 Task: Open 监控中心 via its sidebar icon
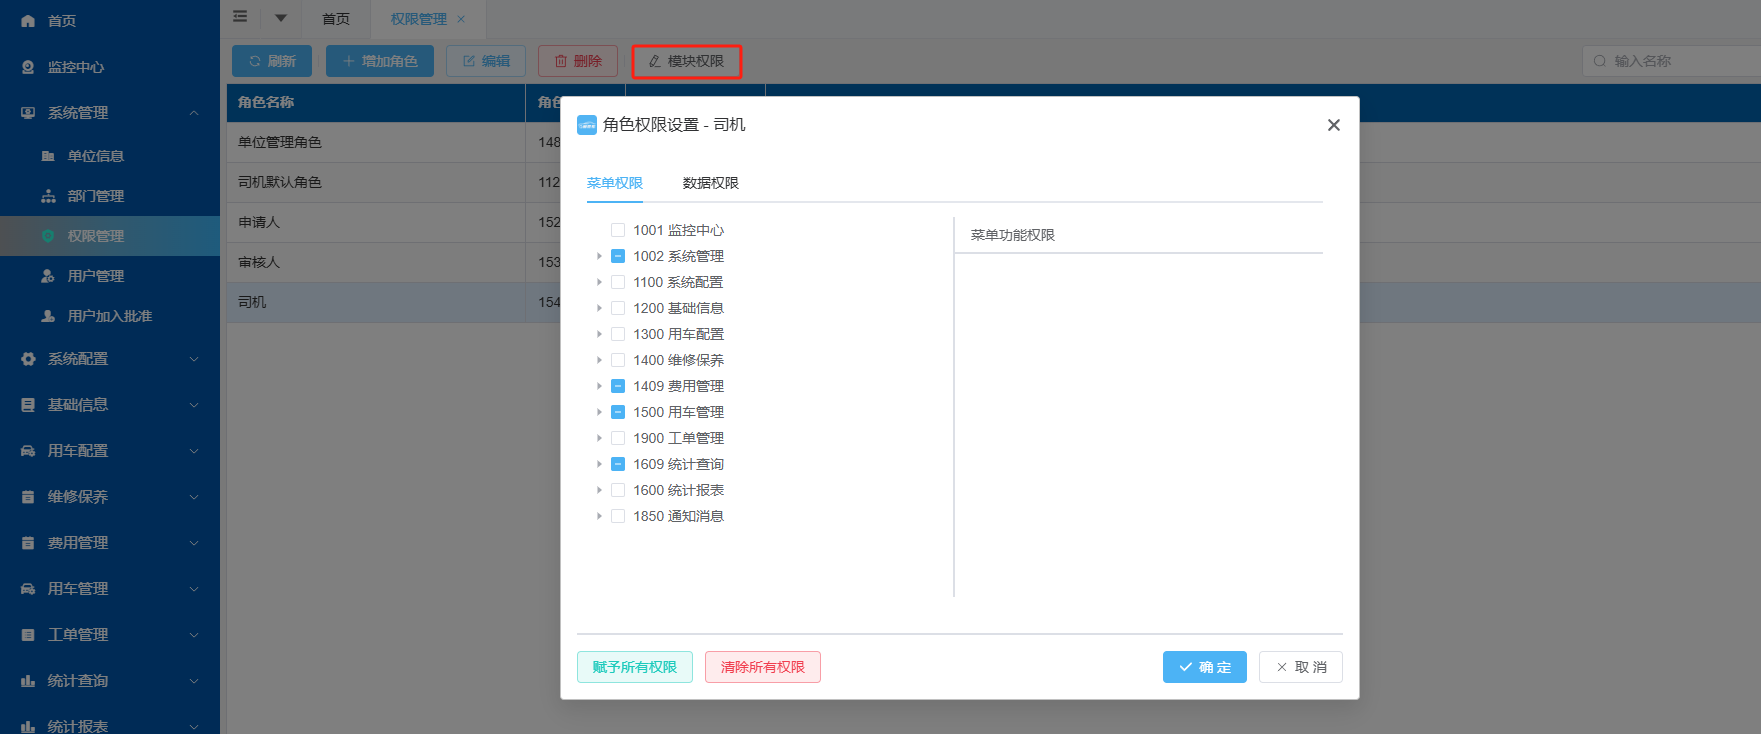(28, 67)
